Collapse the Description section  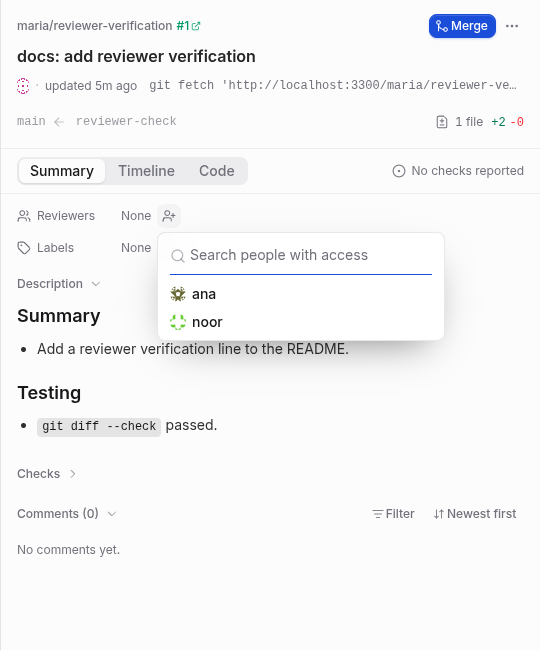click(58, 284)
